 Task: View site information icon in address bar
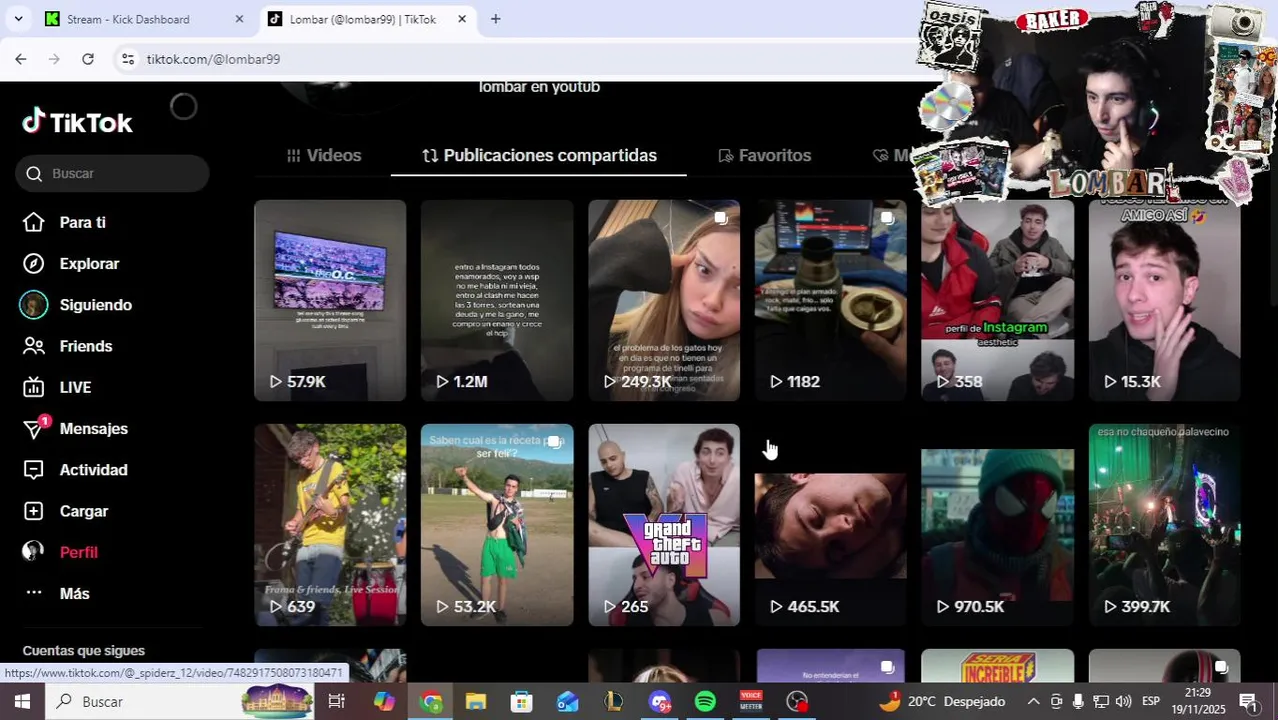point(127,59)
